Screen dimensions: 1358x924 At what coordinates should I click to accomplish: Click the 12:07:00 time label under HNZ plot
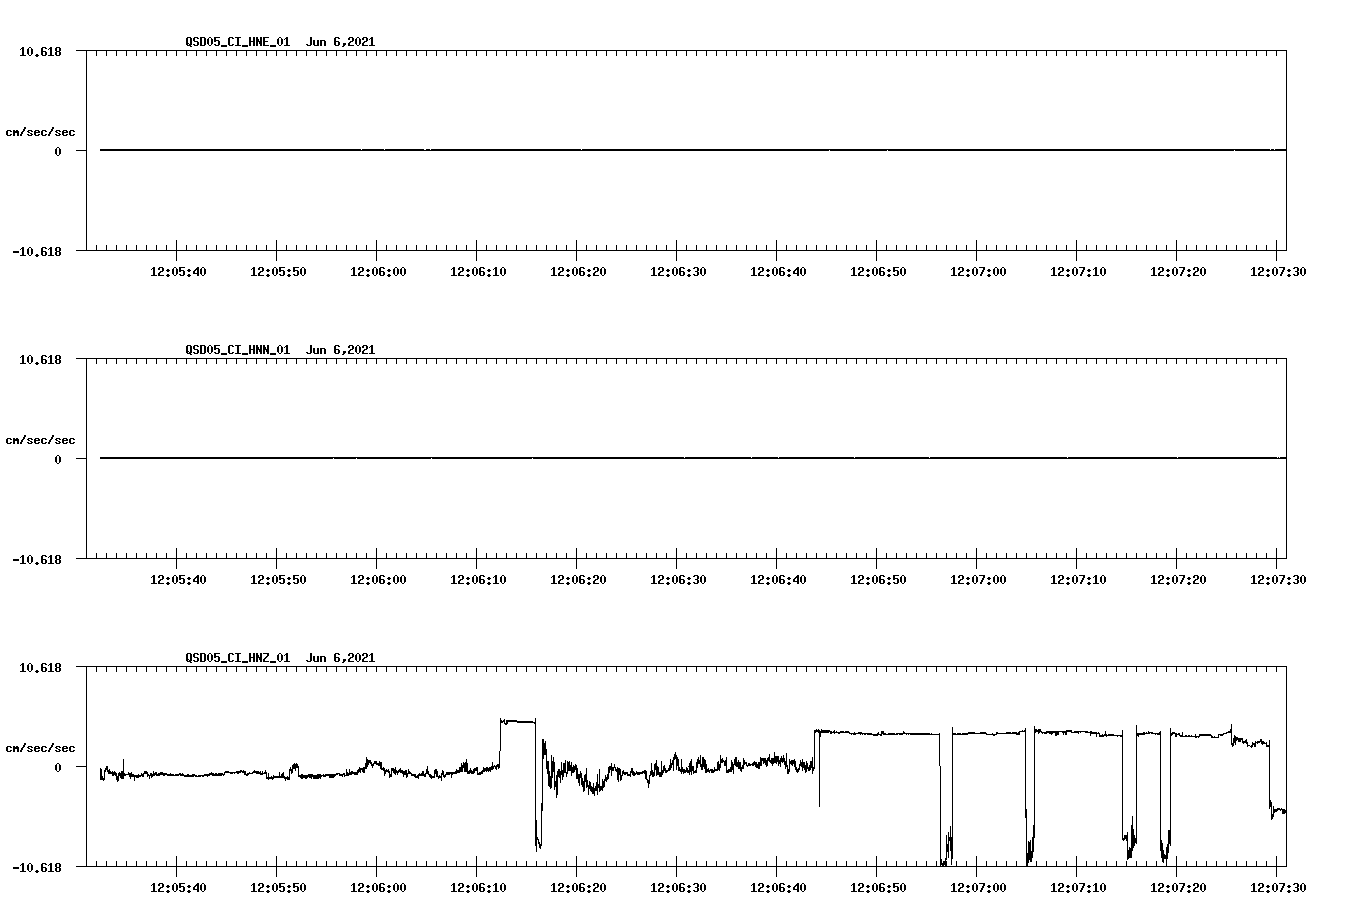(x=978, y=887)
